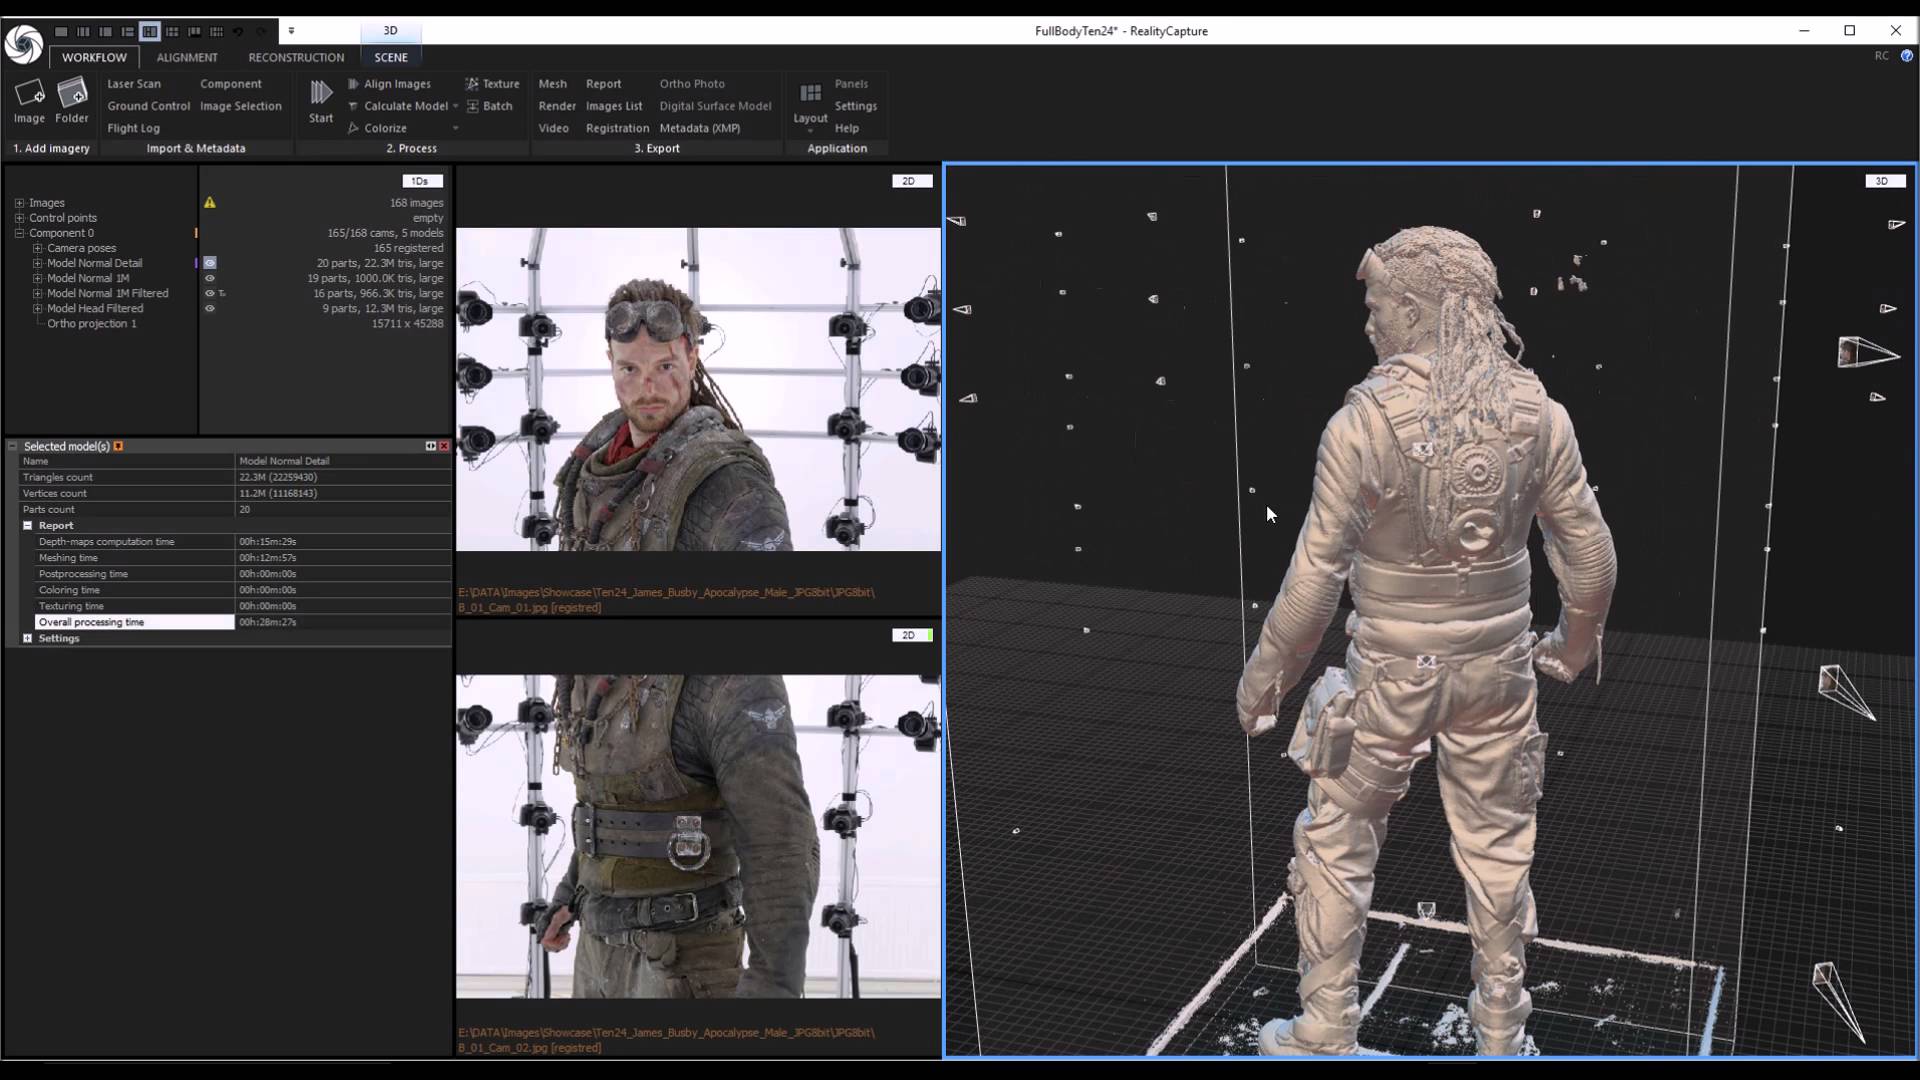This screenshot has height=1080, width=1920.
Task: Select the RECONSTRUCTION ribbon tab
Action: coord(297,57)
